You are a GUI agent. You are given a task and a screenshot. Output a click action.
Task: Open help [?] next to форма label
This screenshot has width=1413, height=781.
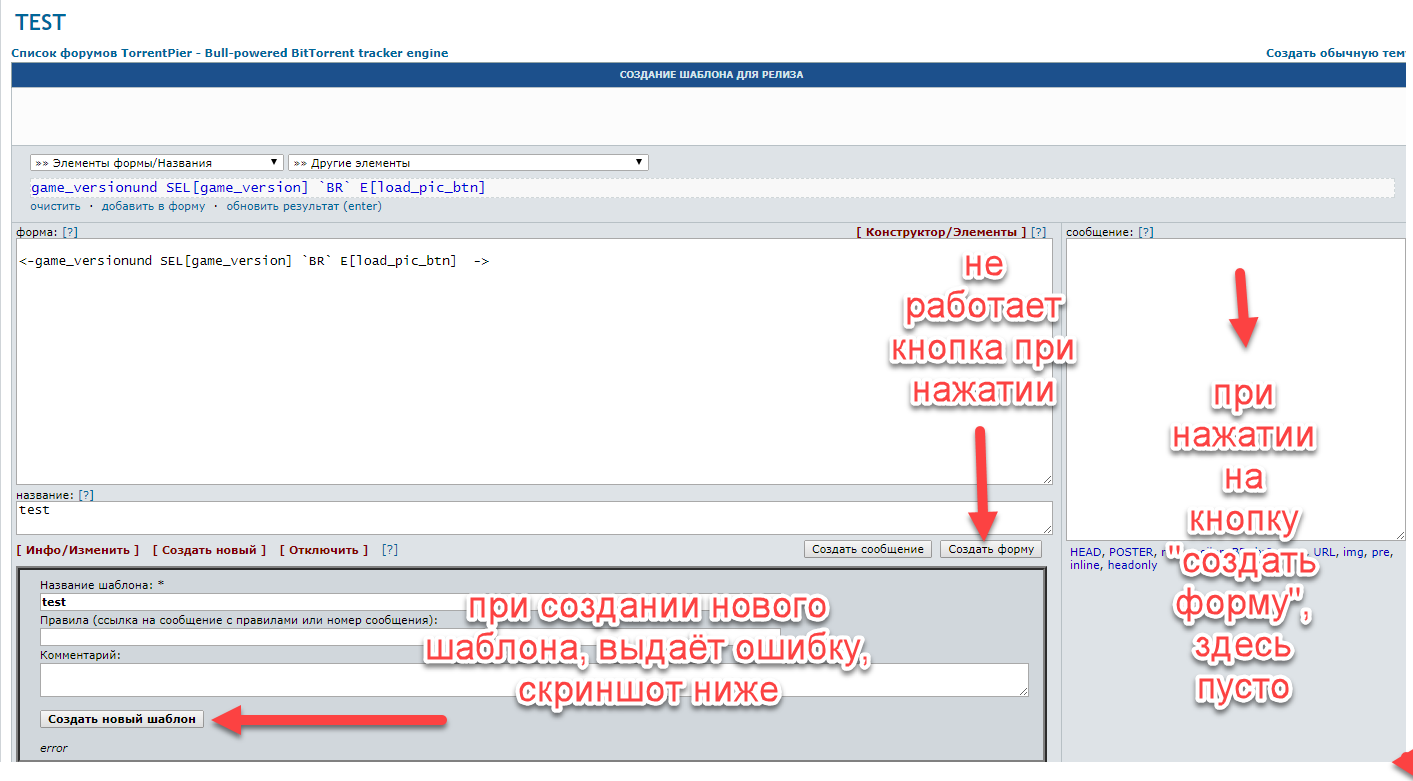pos(70,232)
